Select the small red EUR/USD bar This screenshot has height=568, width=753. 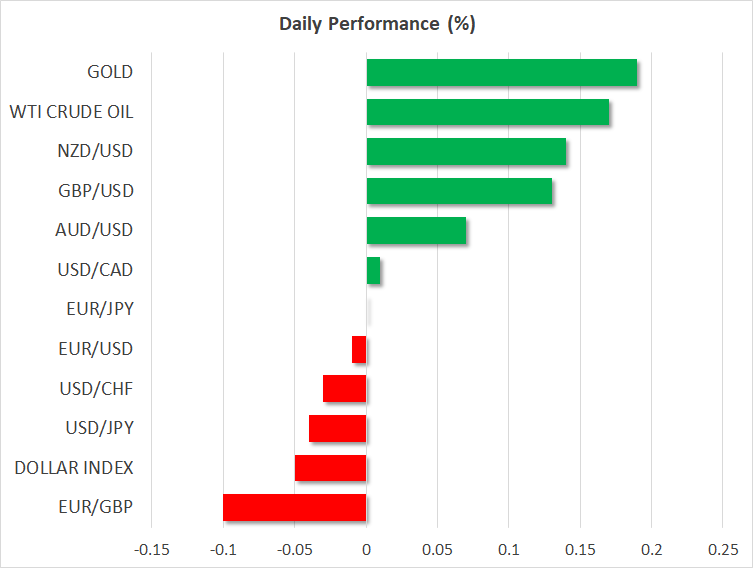(x=360, y=349)
